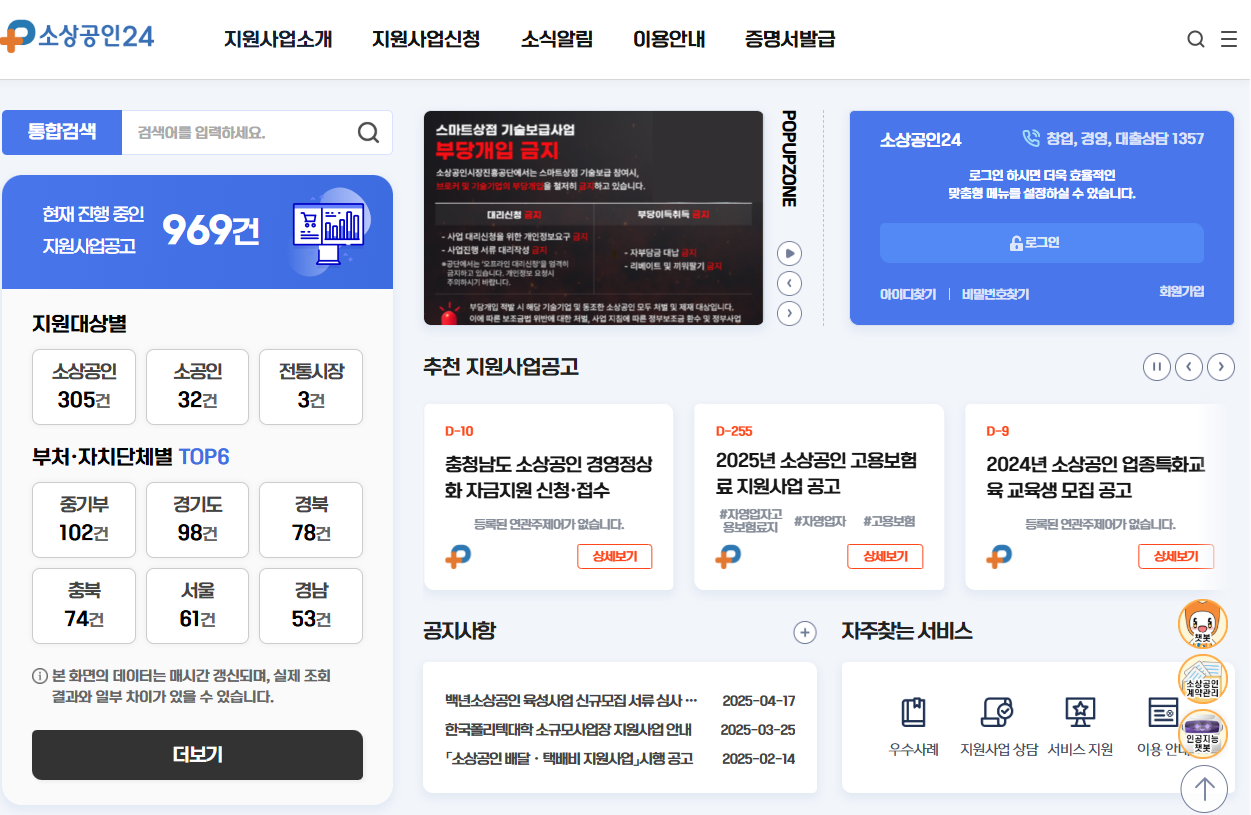Open the 한국폴리텍대학 소규모사업장 notice
This screenshot has width=1251, height=815.
click(568, 729)
